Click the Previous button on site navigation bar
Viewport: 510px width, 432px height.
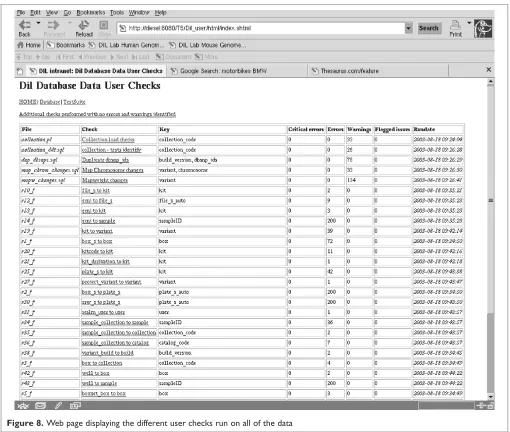point(92,57)
